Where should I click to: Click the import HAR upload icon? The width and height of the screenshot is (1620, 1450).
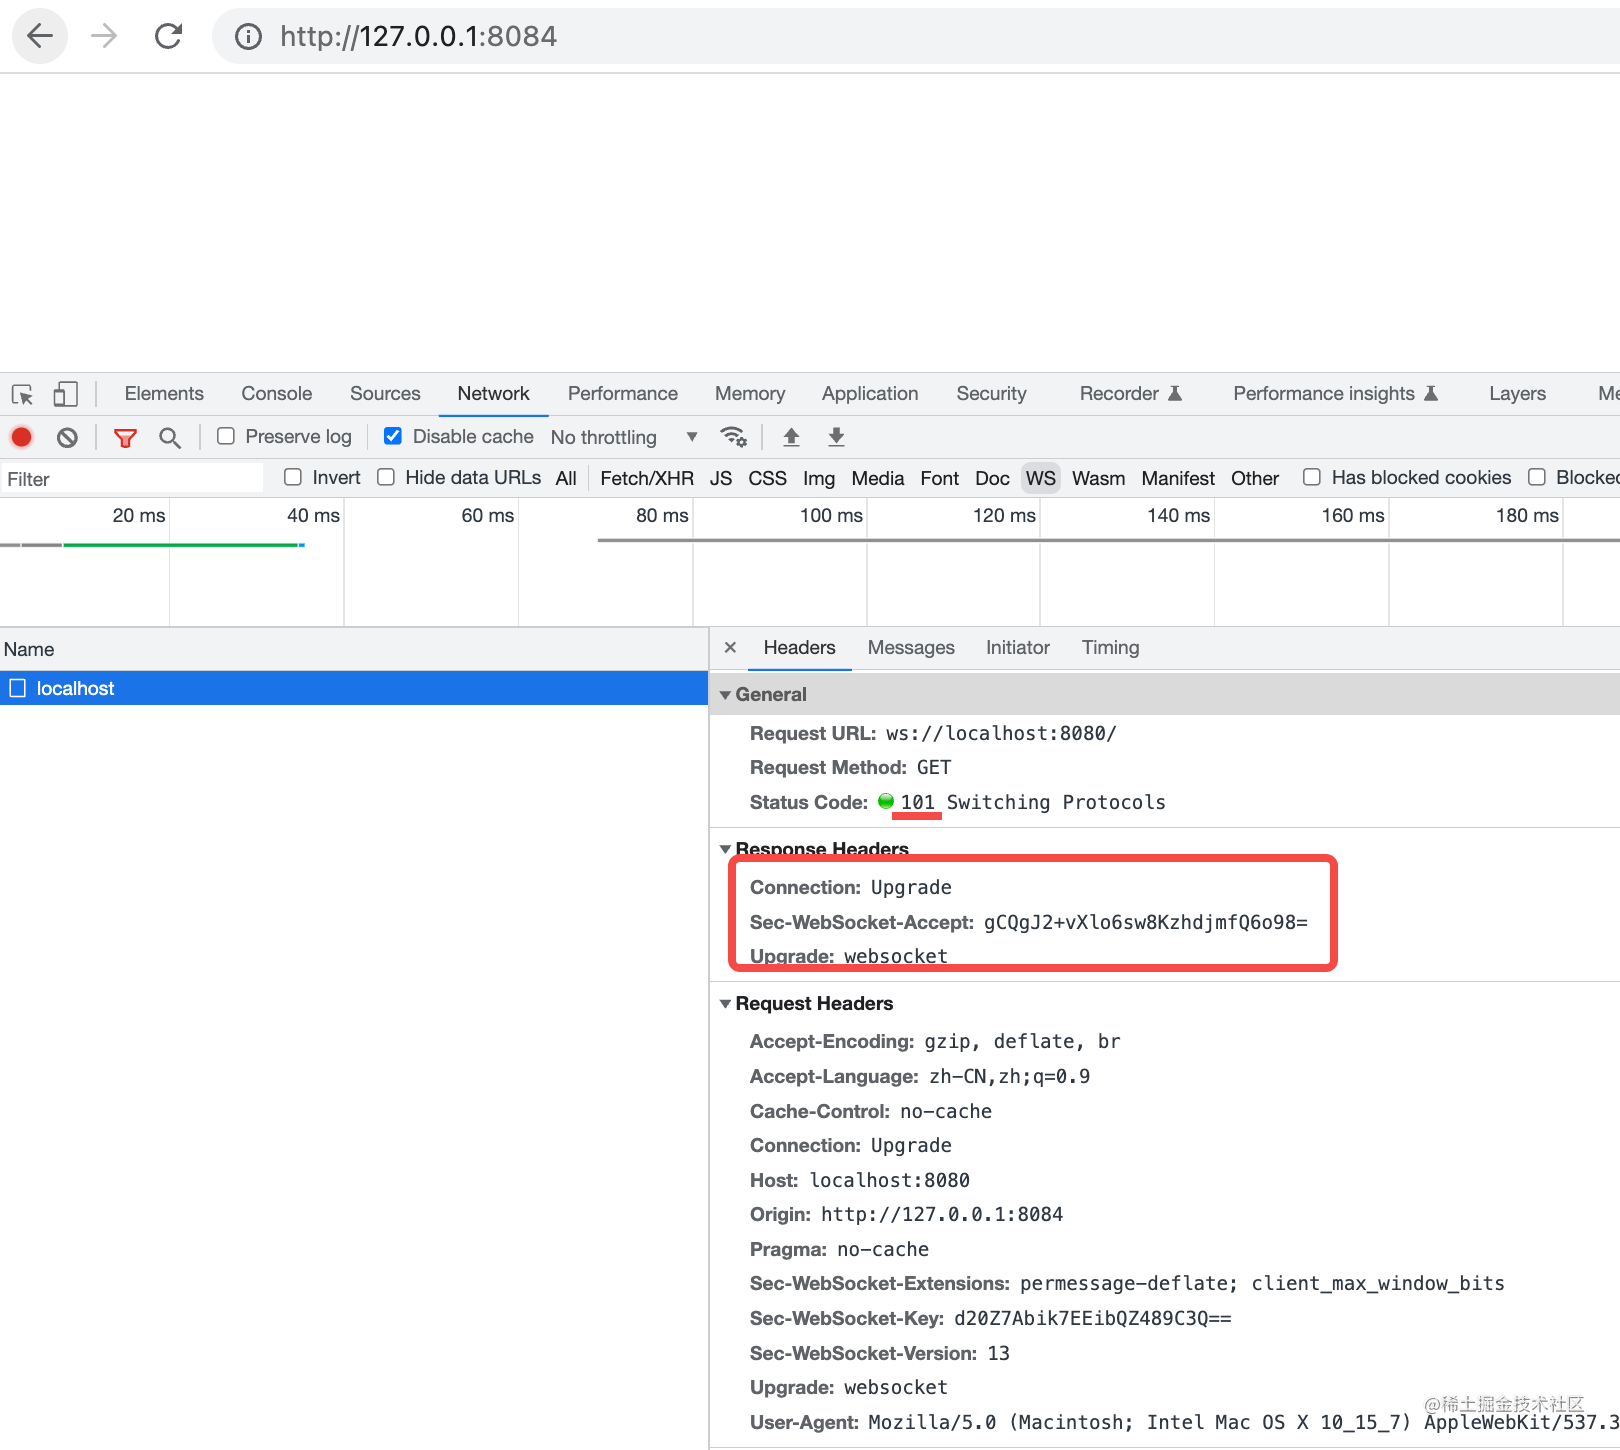pos(791,437)
